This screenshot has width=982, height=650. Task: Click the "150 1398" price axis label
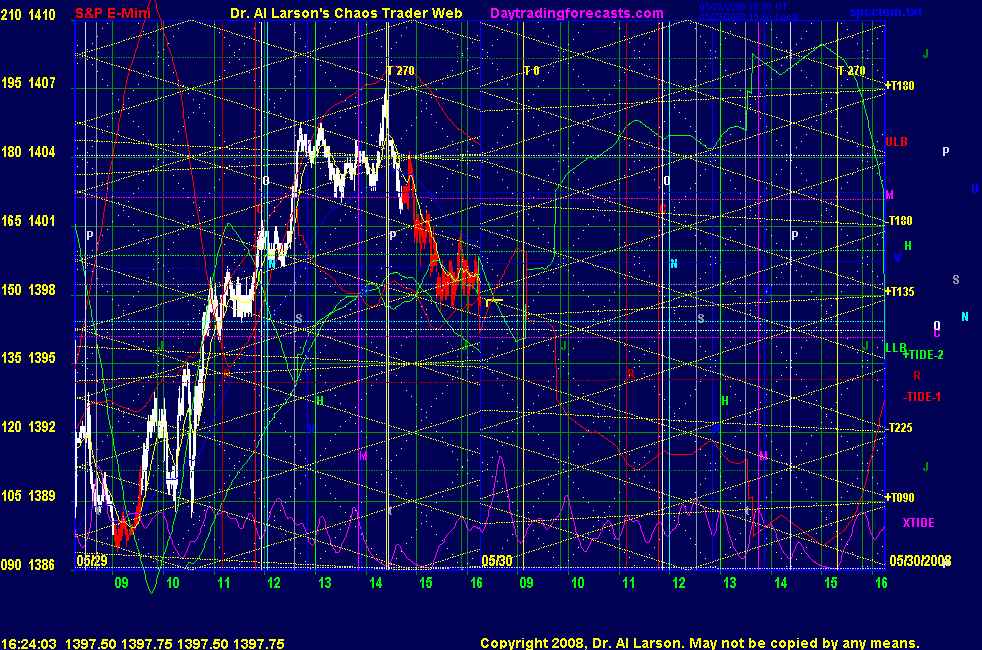[x=28, y=290]
